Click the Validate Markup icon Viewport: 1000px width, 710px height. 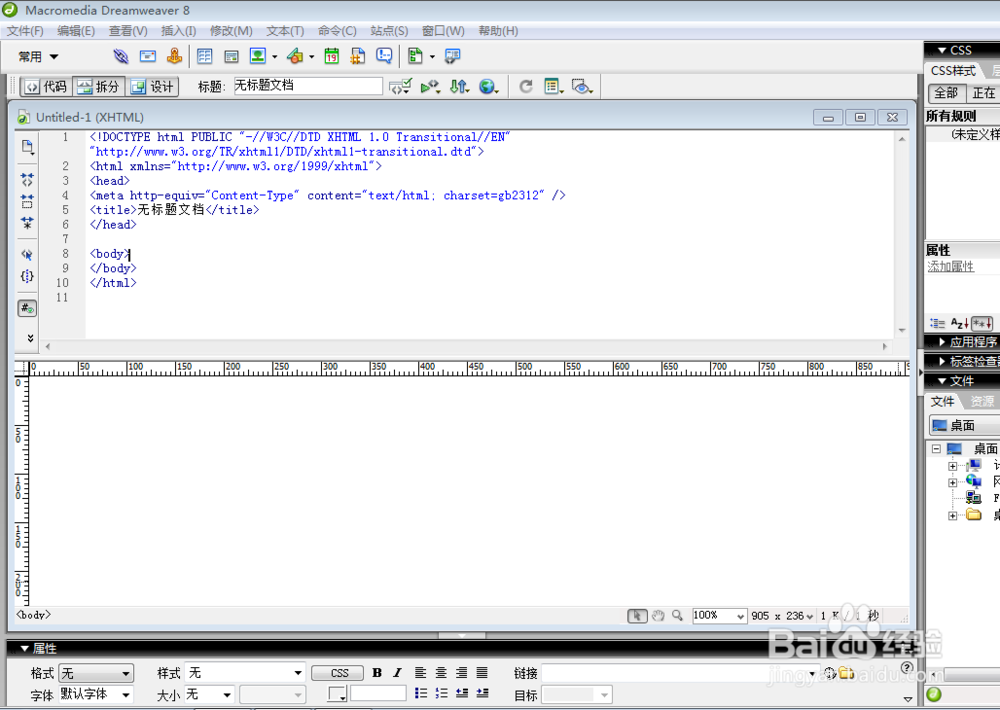pos(401,86)
